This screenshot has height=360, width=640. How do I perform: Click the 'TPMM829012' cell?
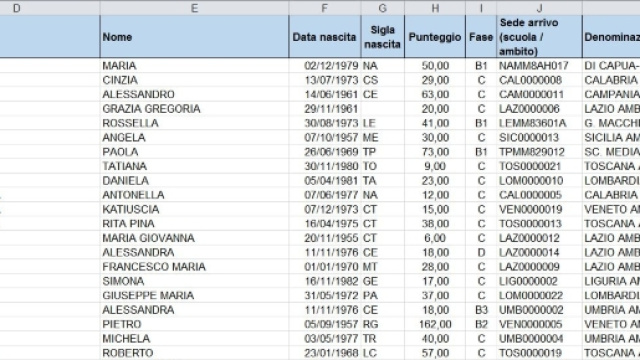540,152
